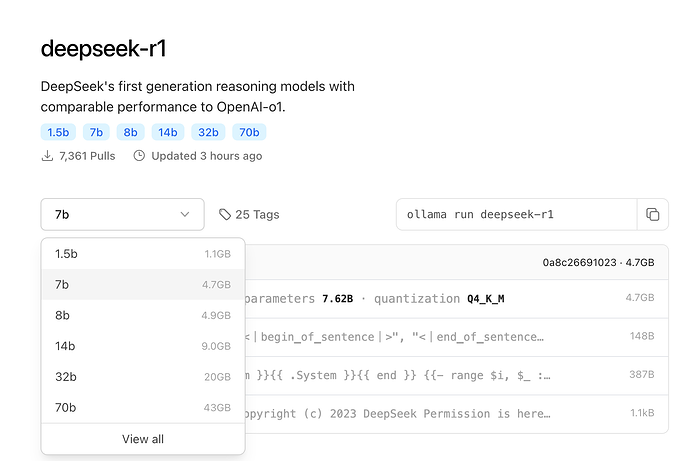Click the 14b blue tag badge
This screenshot has height=461, width=690.
coord(168,132)
